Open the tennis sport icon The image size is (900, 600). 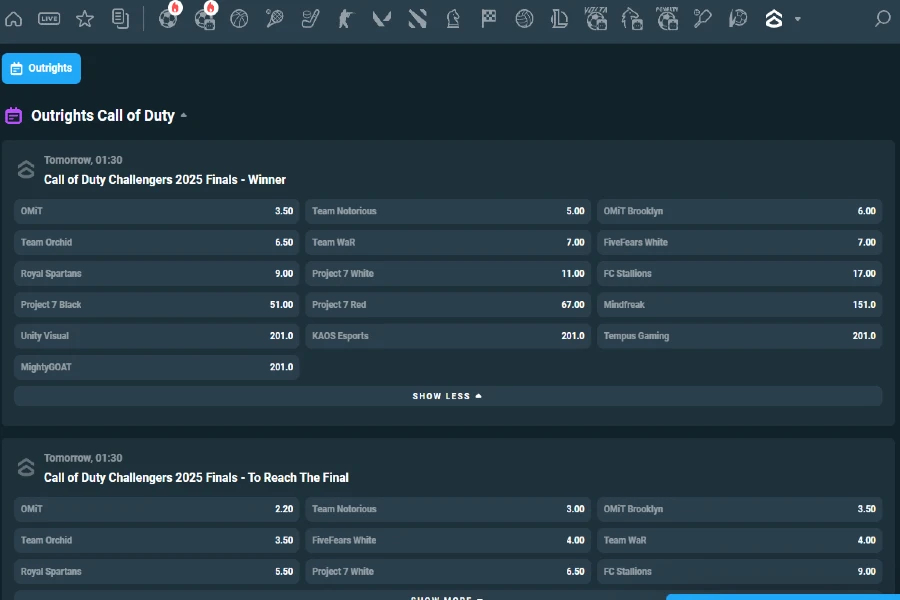pyautogui.click(x=274, y=18)
